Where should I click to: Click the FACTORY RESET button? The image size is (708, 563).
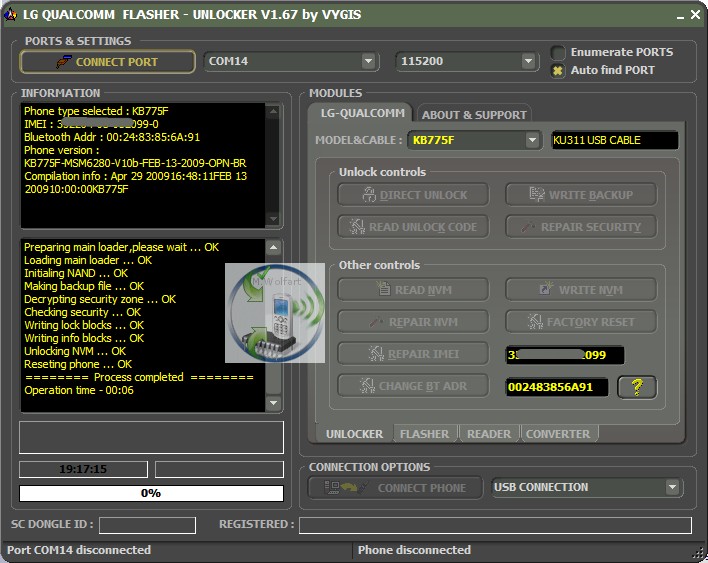(x=581, y=322)
